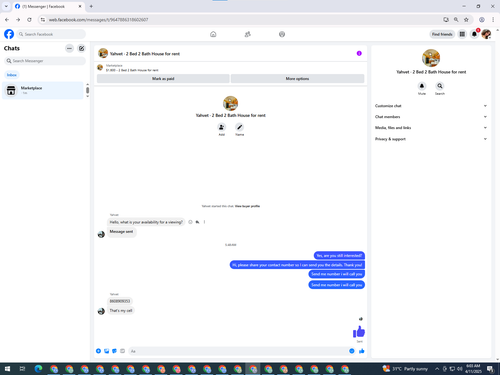
Task: Click the listing thumbnail in right info panel
Action: point(431,58)
